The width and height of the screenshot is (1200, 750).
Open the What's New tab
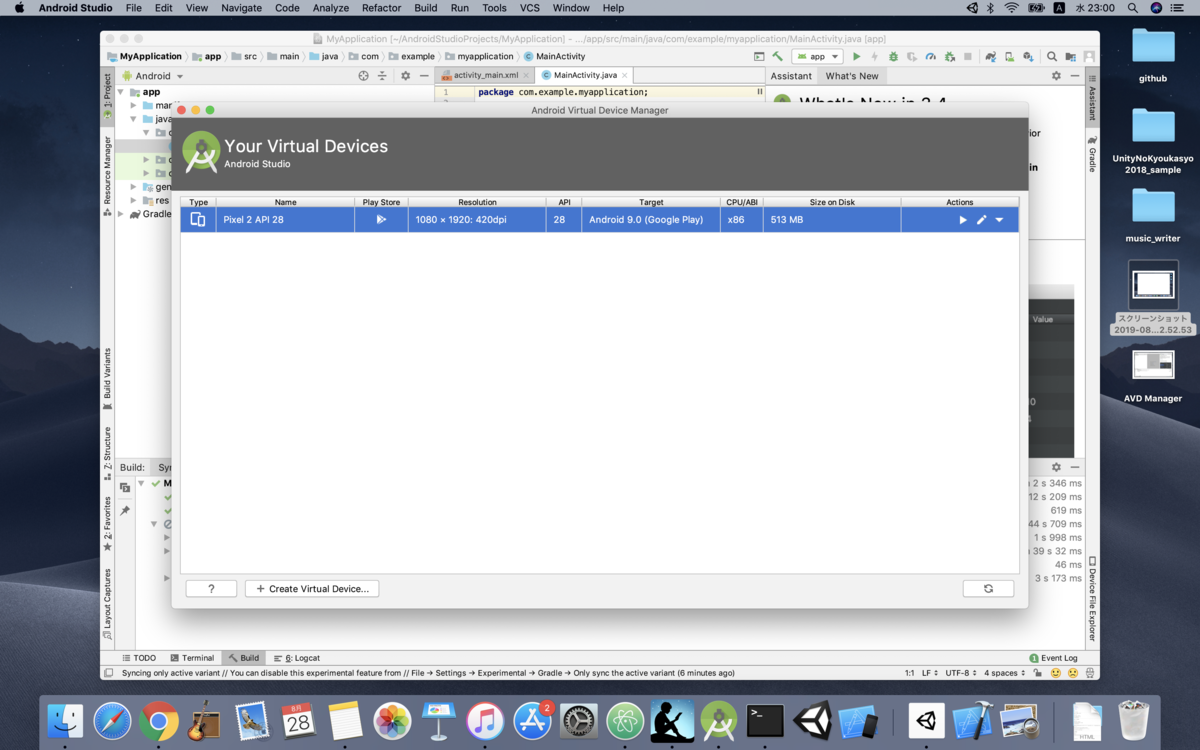852,76
